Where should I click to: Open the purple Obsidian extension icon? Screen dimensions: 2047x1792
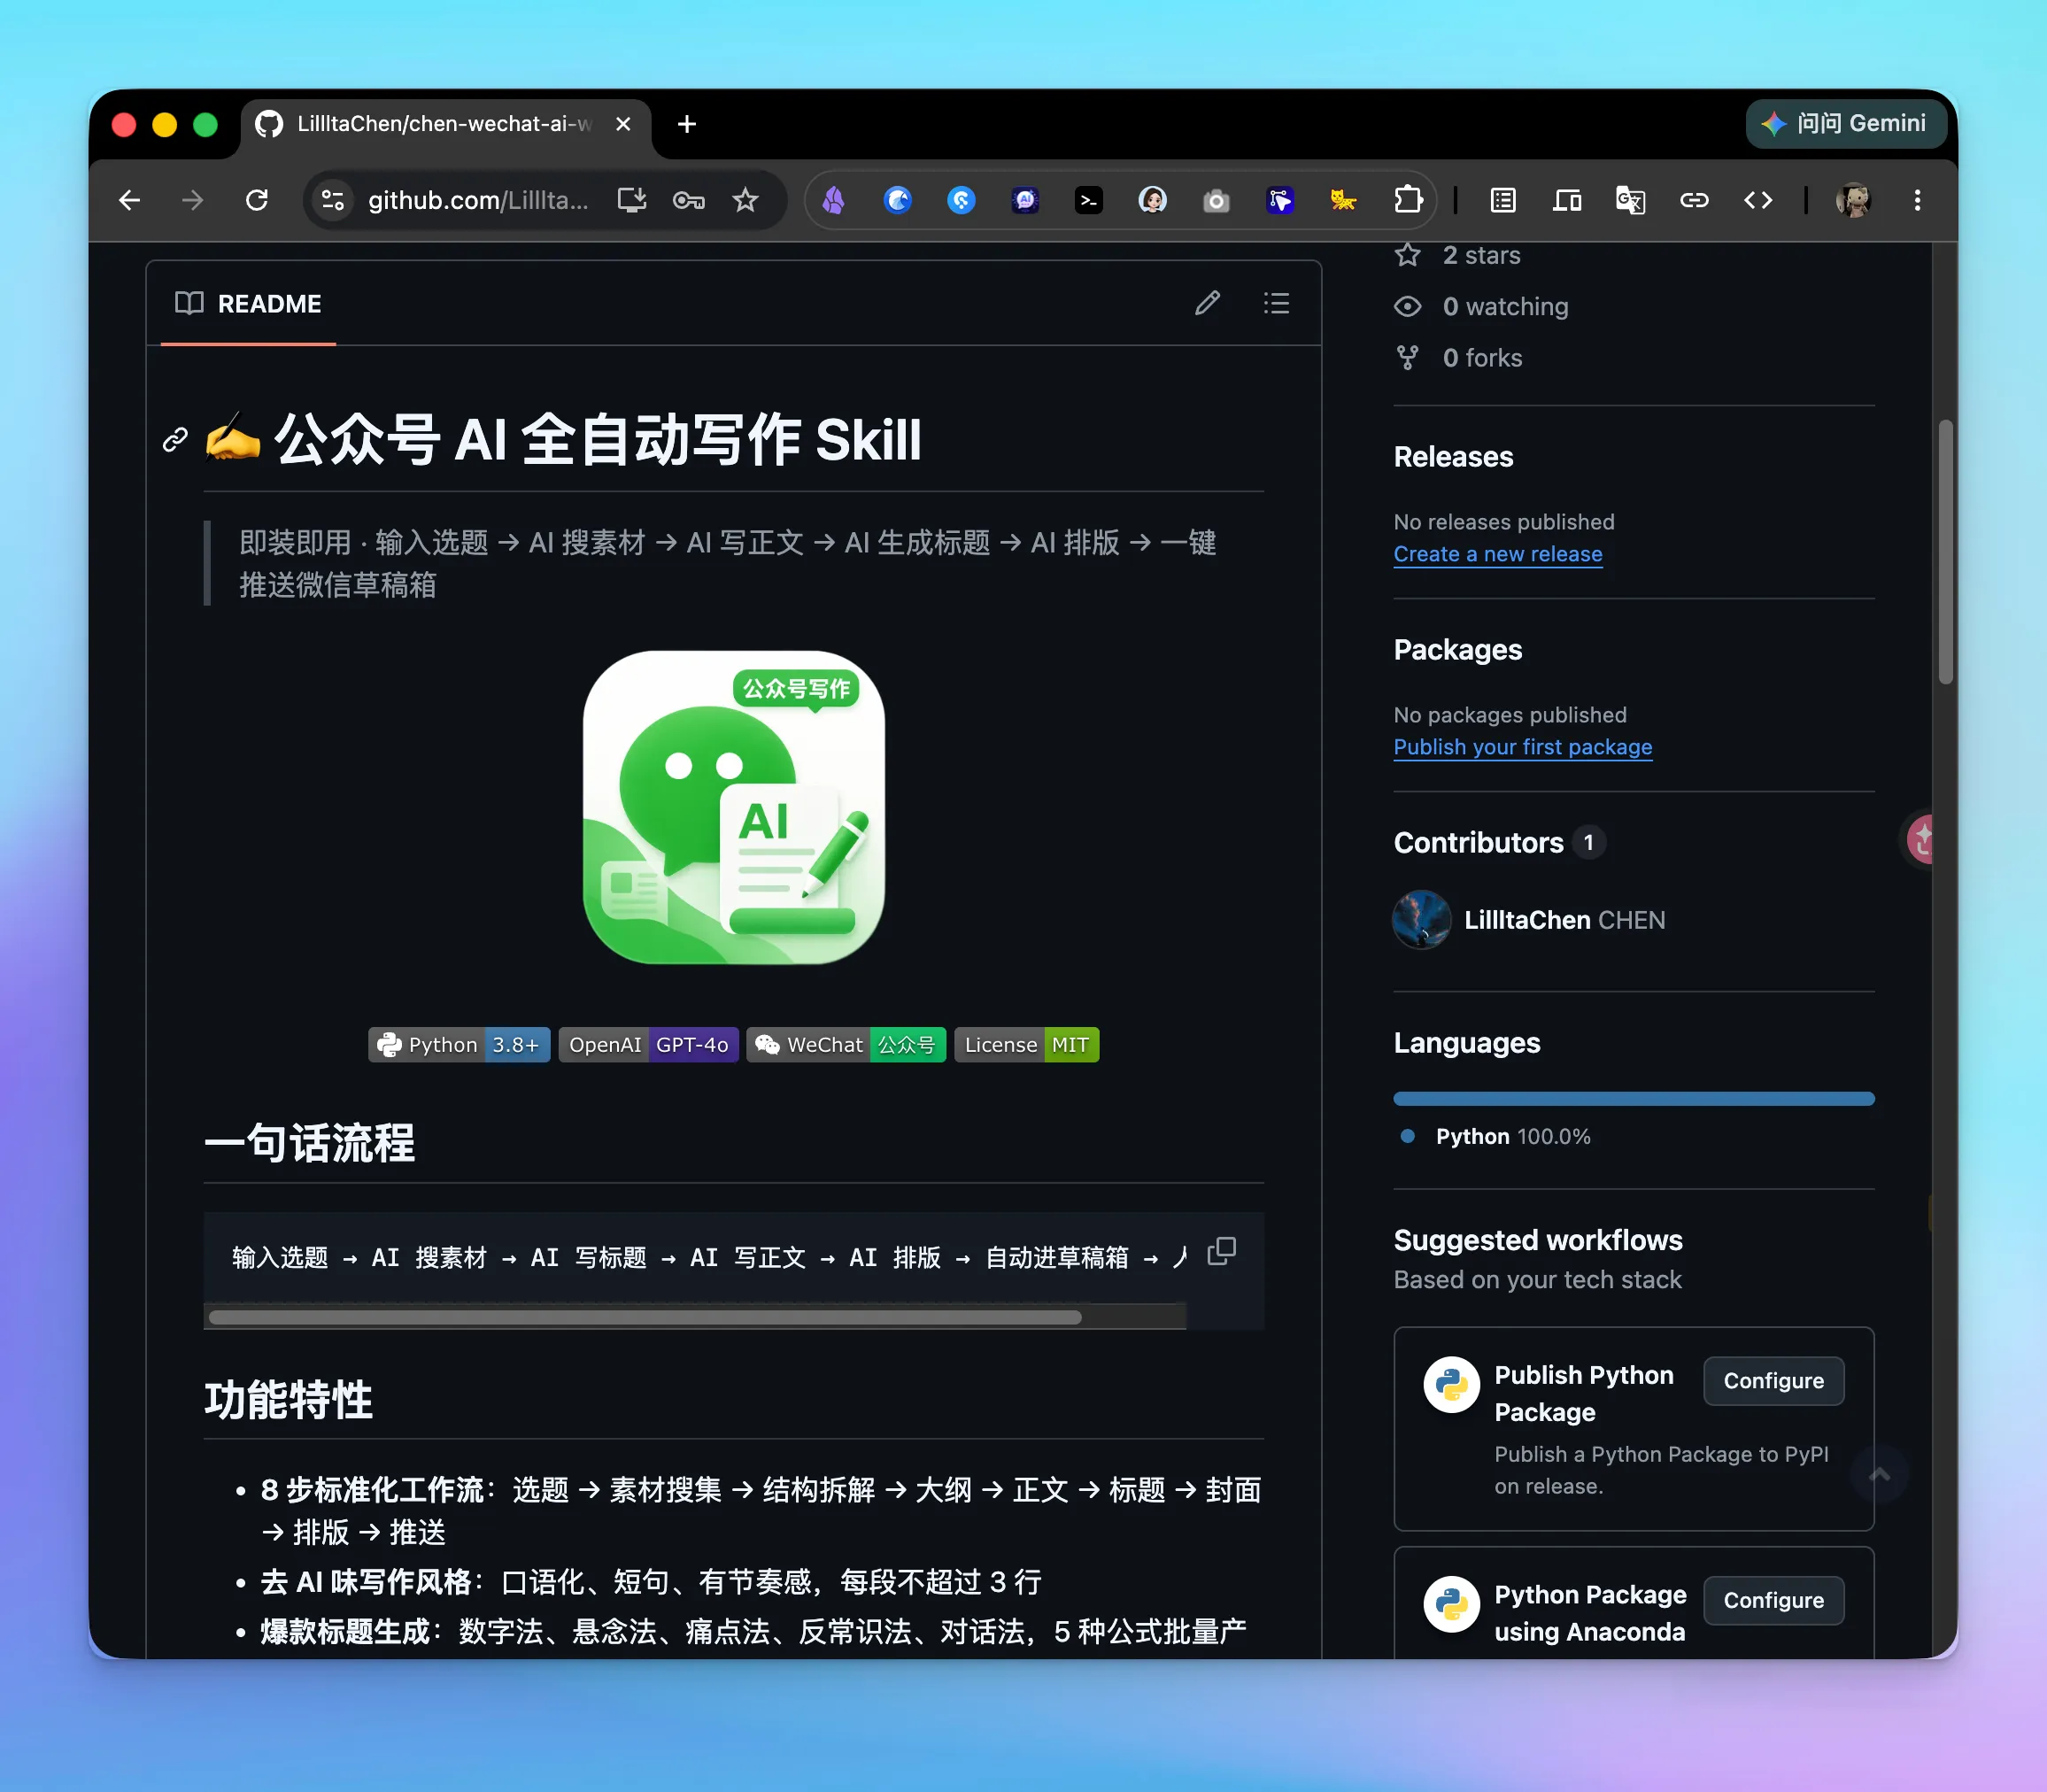coord(833,200)
